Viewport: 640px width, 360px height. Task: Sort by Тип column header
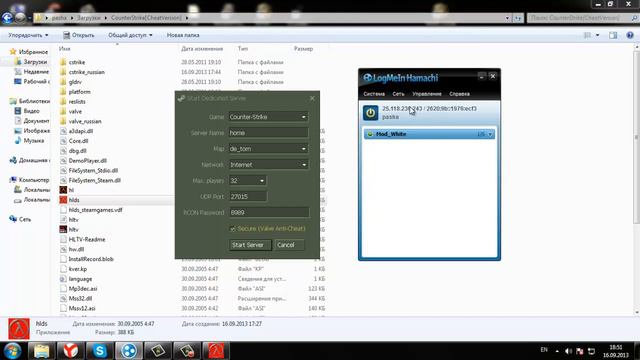tap(243, 49)
